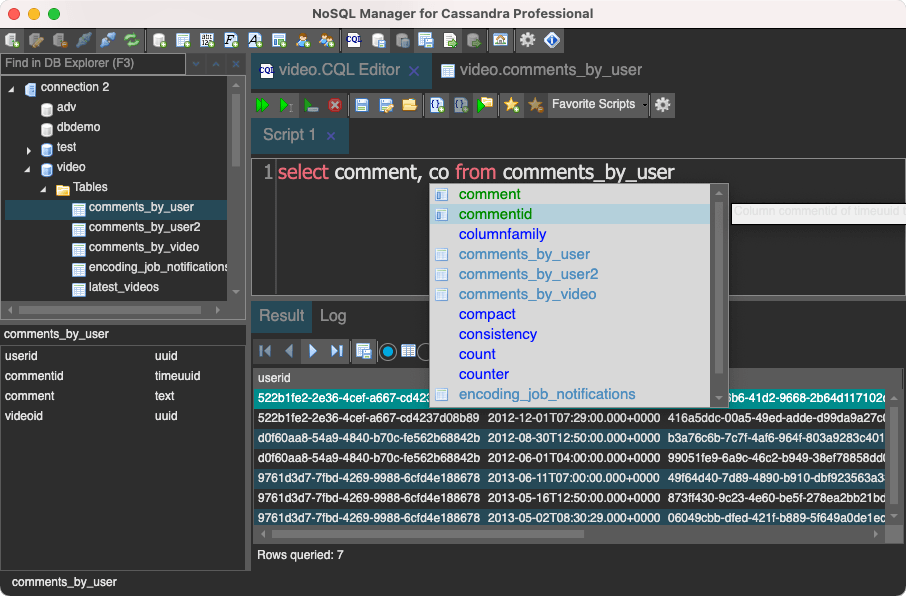Screen dimensions: 906x596
Task: Go to the next record in results
Action: [313, 351]
